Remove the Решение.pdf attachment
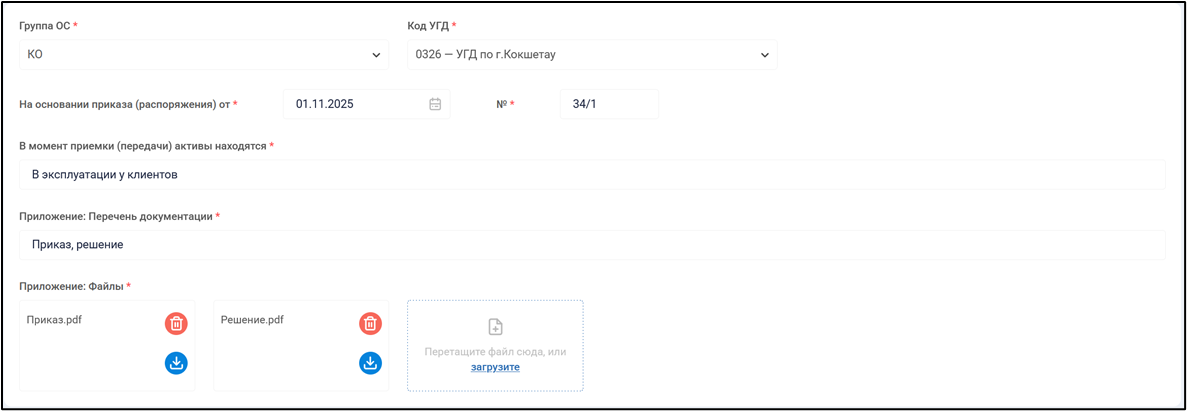Image resolution: width=1187 pixels, height=411 pixels. [370, 323]
